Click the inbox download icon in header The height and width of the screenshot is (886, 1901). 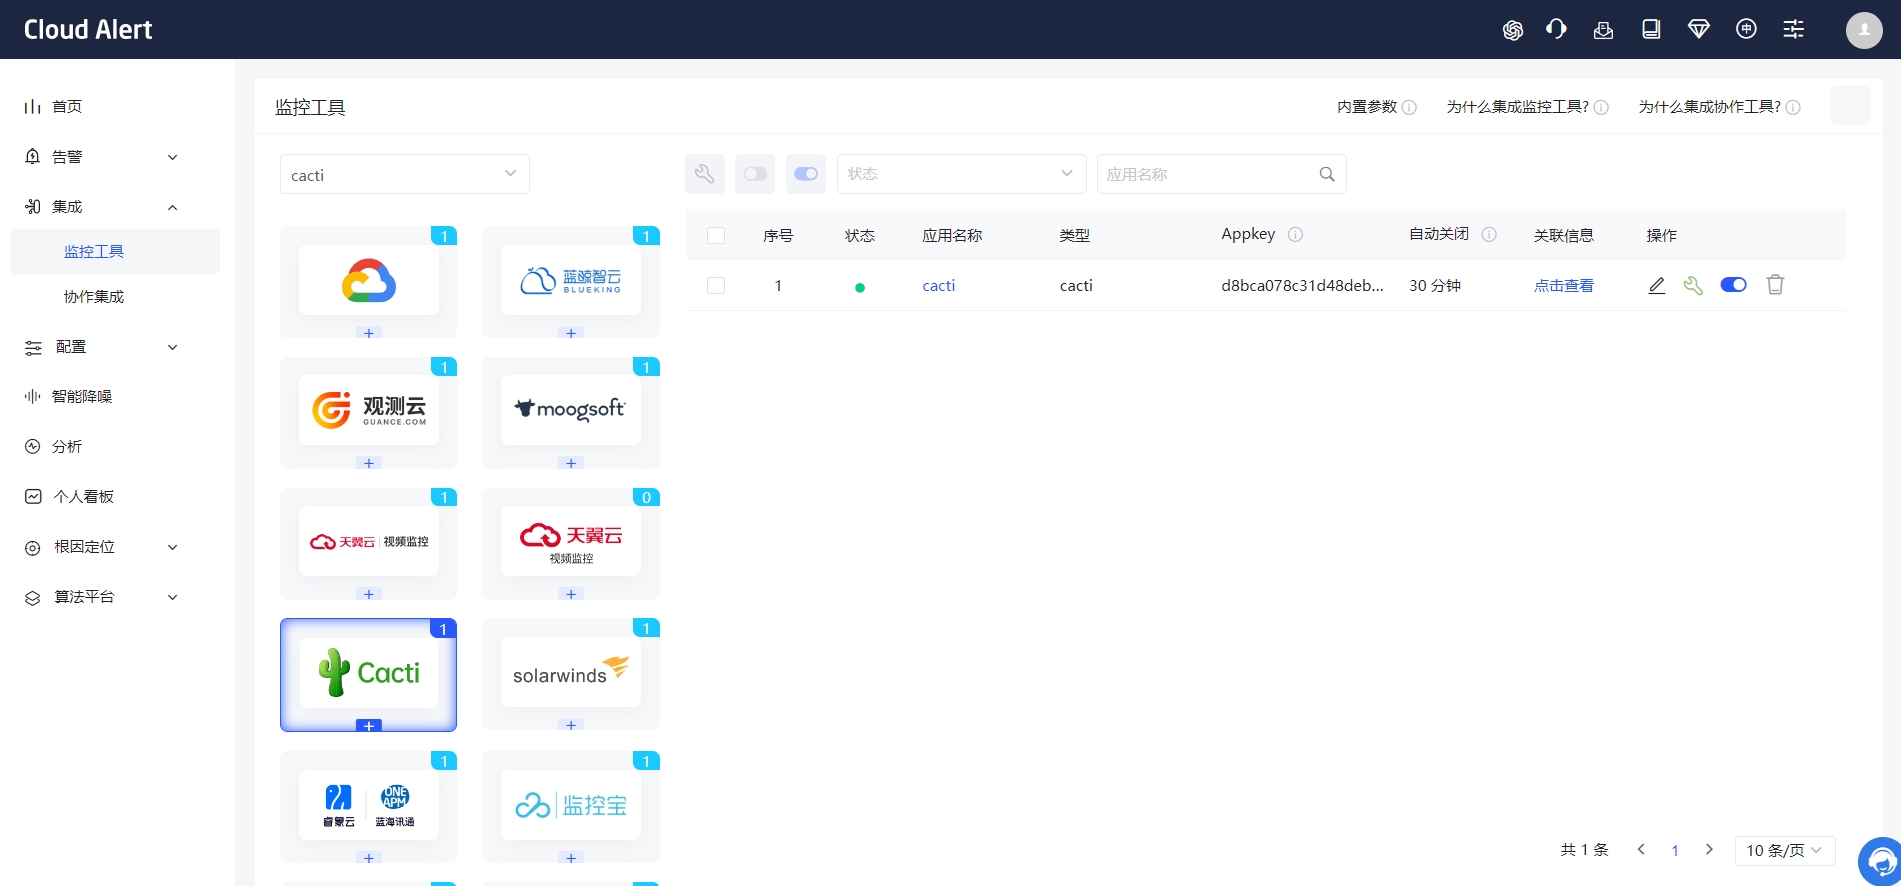pos(1603,29)
